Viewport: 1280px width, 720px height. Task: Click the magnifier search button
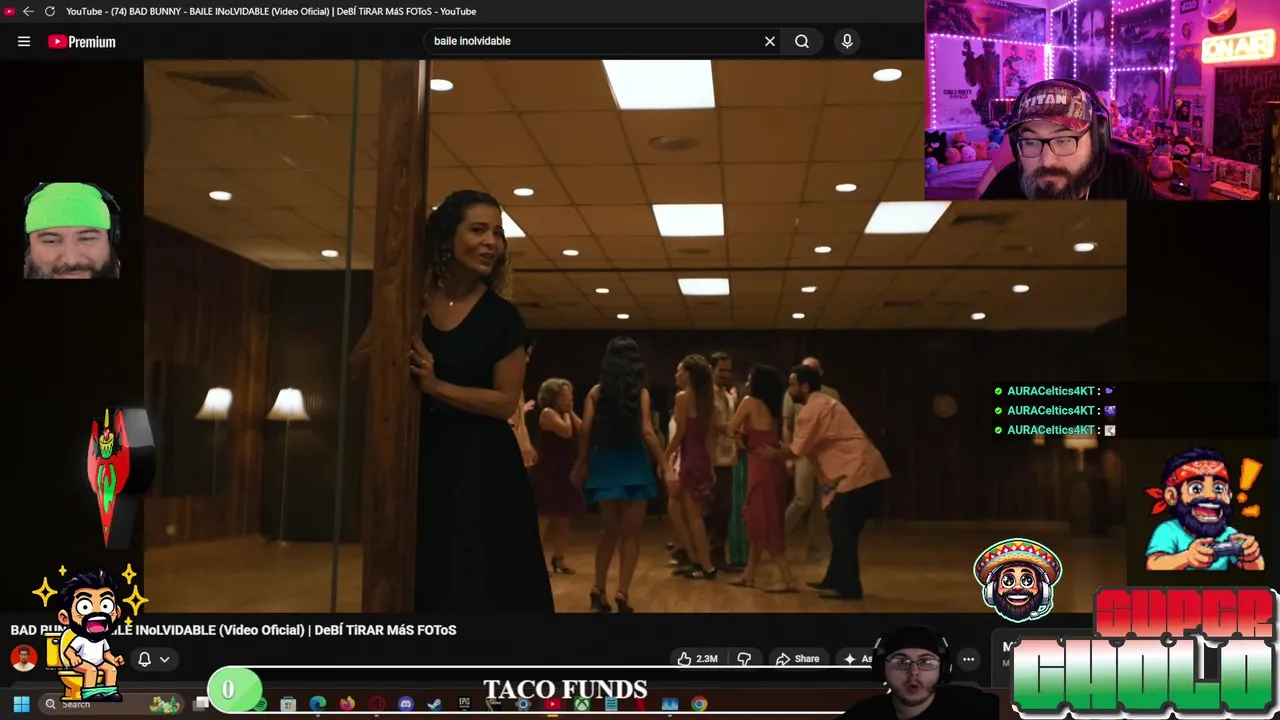[802, 41]
